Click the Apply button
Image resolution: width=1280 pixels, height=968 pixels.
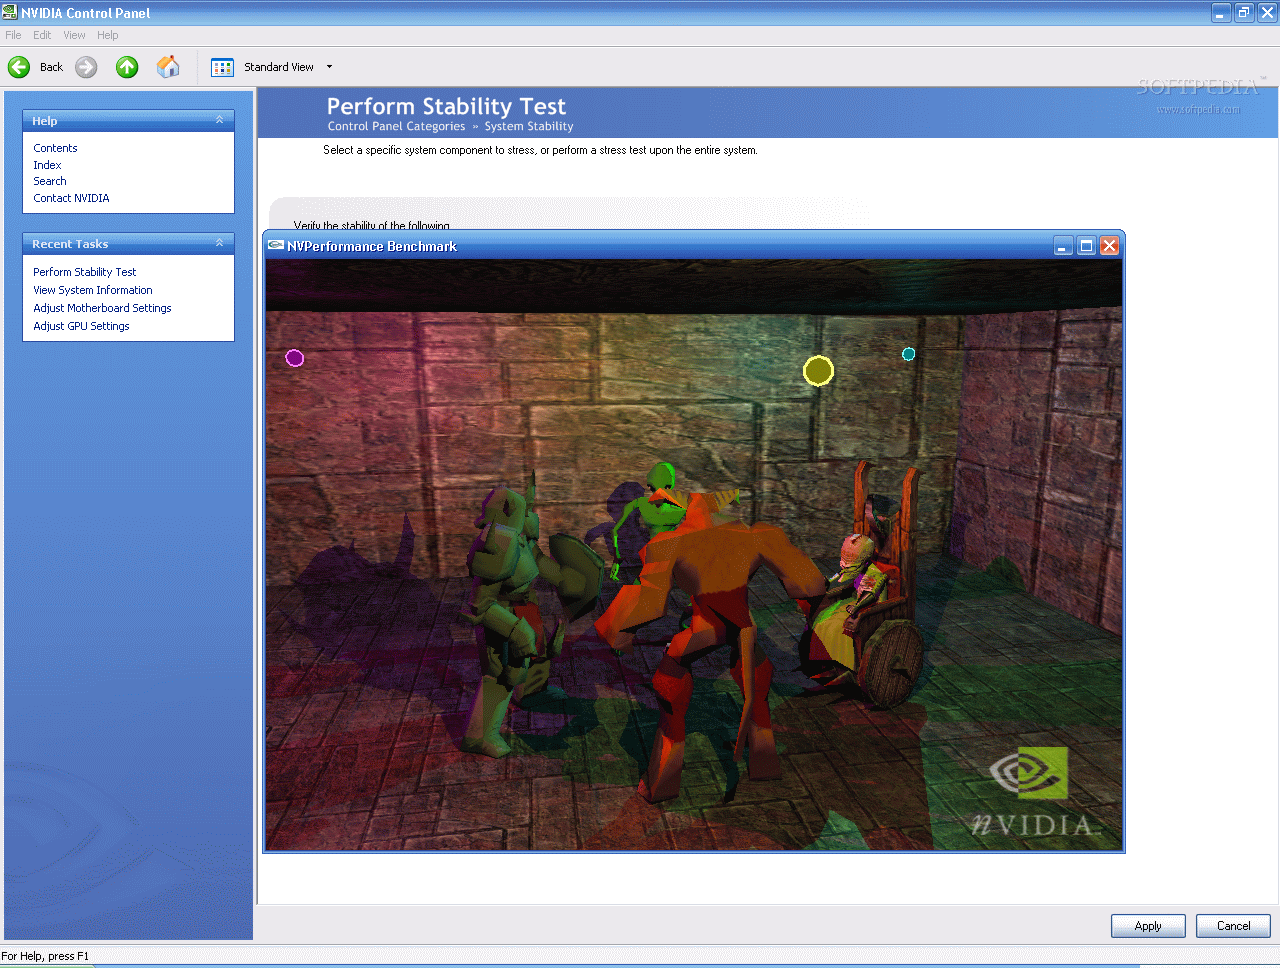1148,926
